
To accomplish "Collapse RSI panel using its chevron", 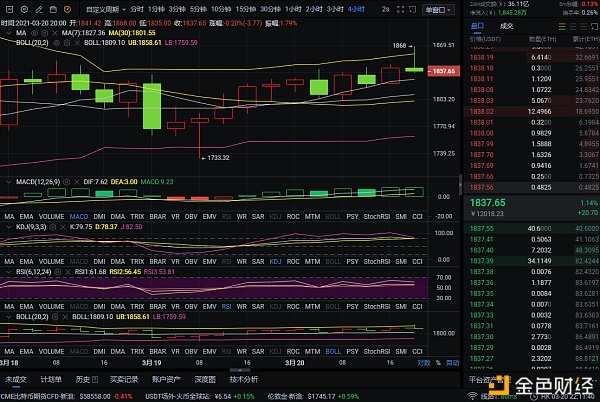I will pos(8,272).
